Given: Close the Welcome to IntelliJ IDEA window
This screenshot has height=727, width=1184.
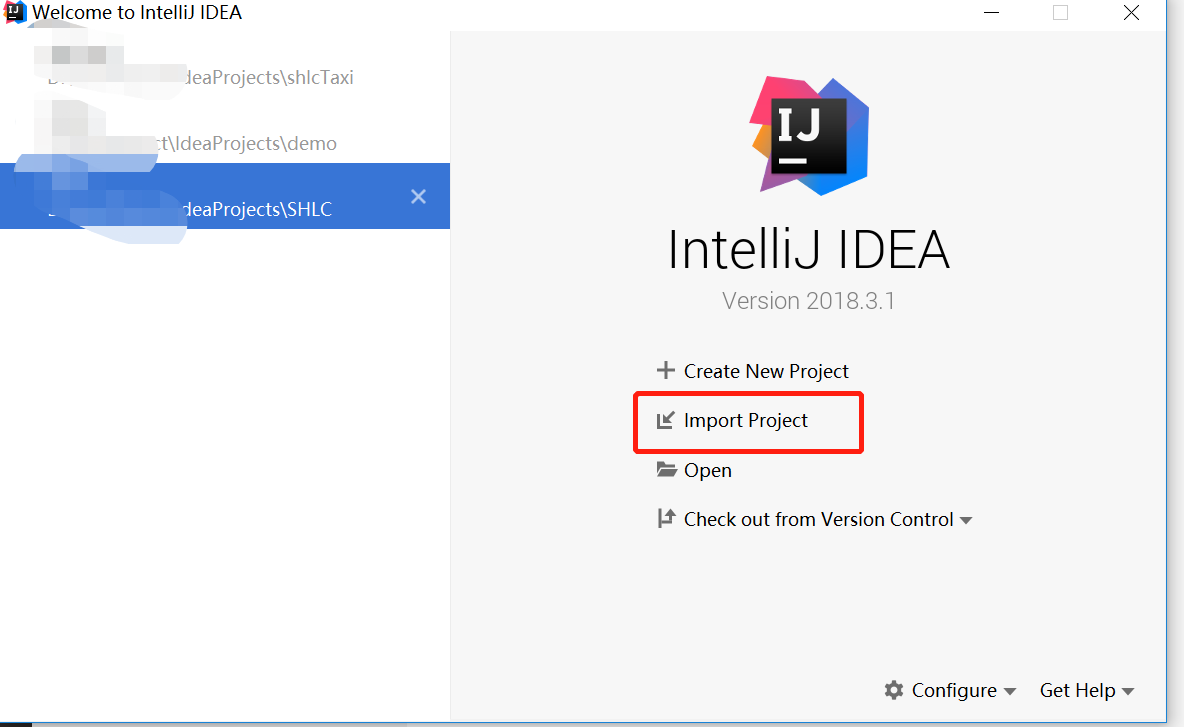Looking at the screenshot, I should click(1131, 13).
